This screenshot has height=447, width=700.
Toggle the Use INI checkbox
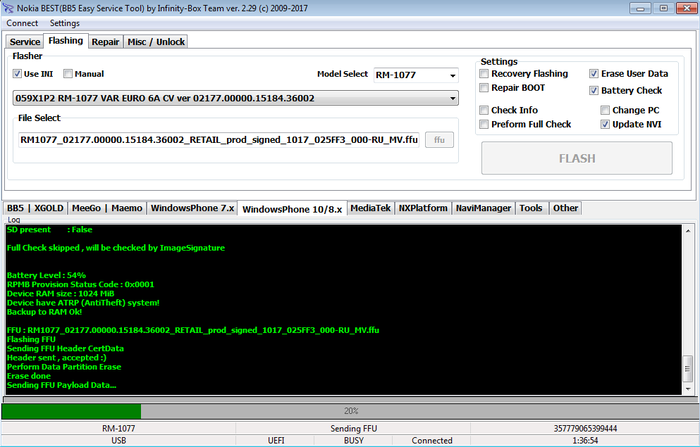(x=17, y=74)
